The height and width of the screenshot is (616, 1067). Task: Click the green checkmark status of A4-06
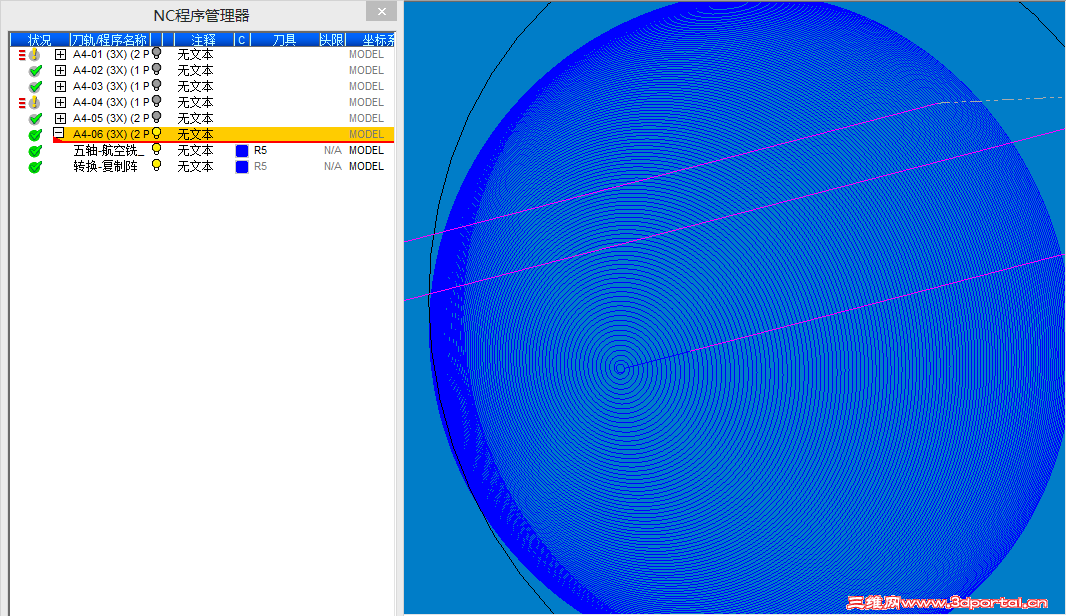(x=35, y=135)
